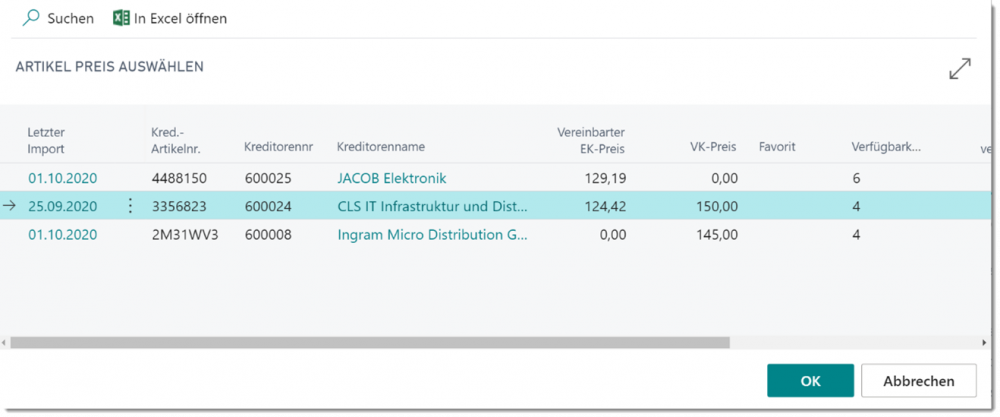Image resolution: width=1000 pixels, height=417 pixels.
Task: Click the 25.09.2020 import date
Action: tap(62, 207)
